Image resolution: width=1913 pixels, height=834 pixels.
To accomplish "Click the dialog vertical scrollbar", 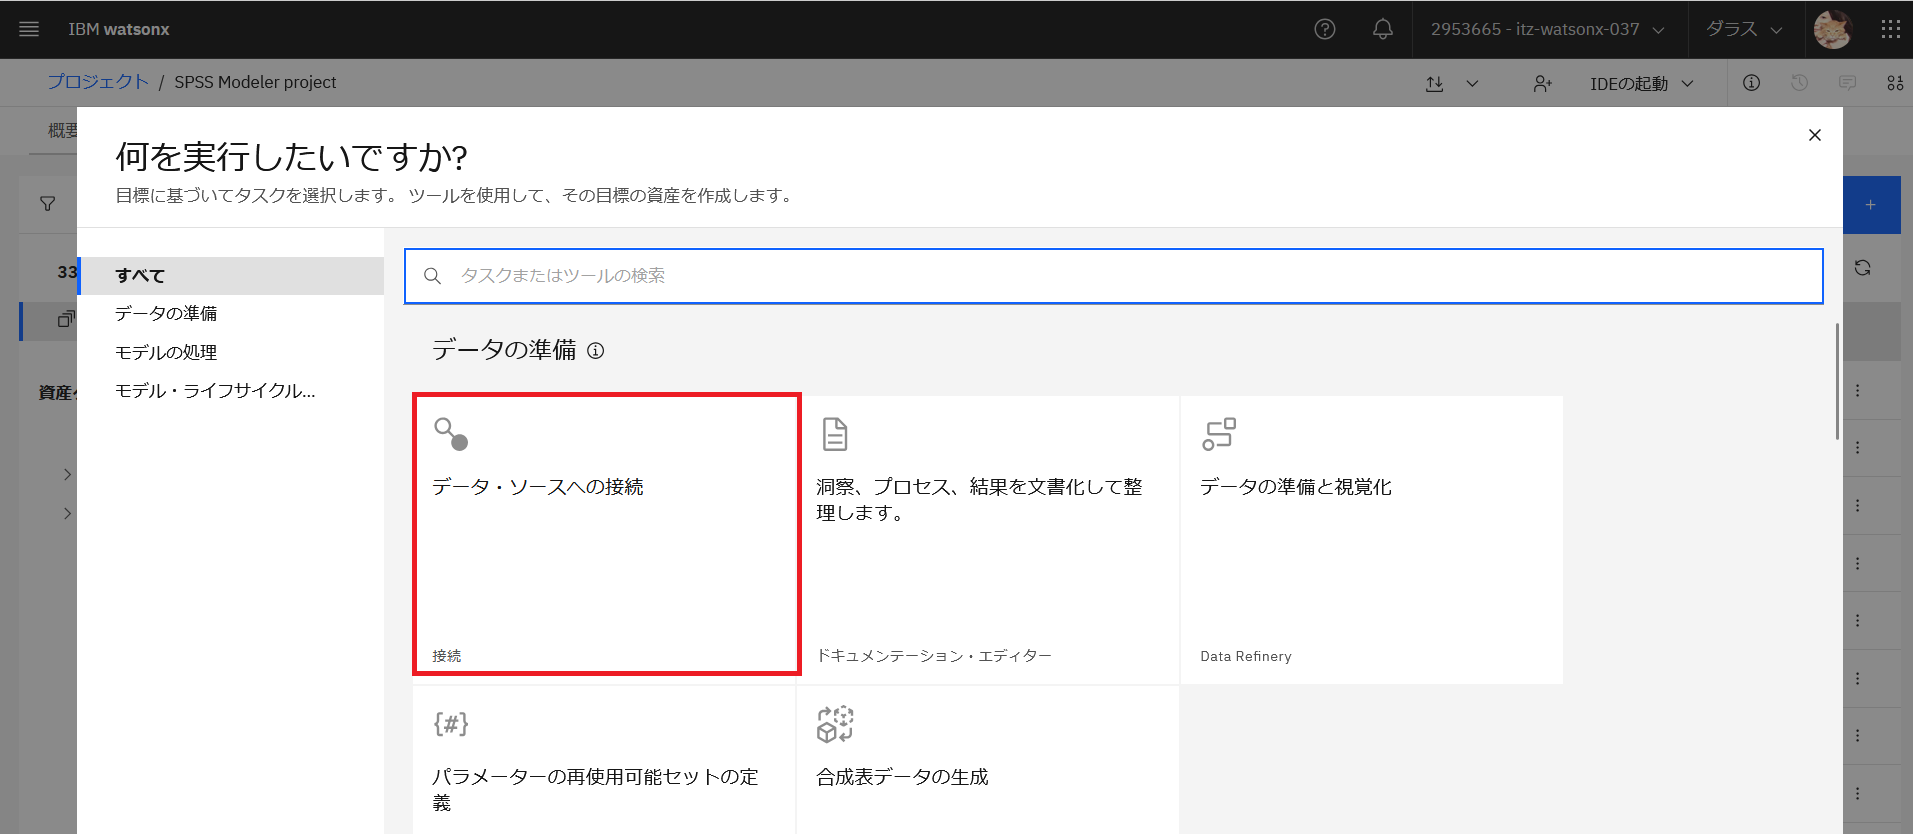I will pos(1837,381).
